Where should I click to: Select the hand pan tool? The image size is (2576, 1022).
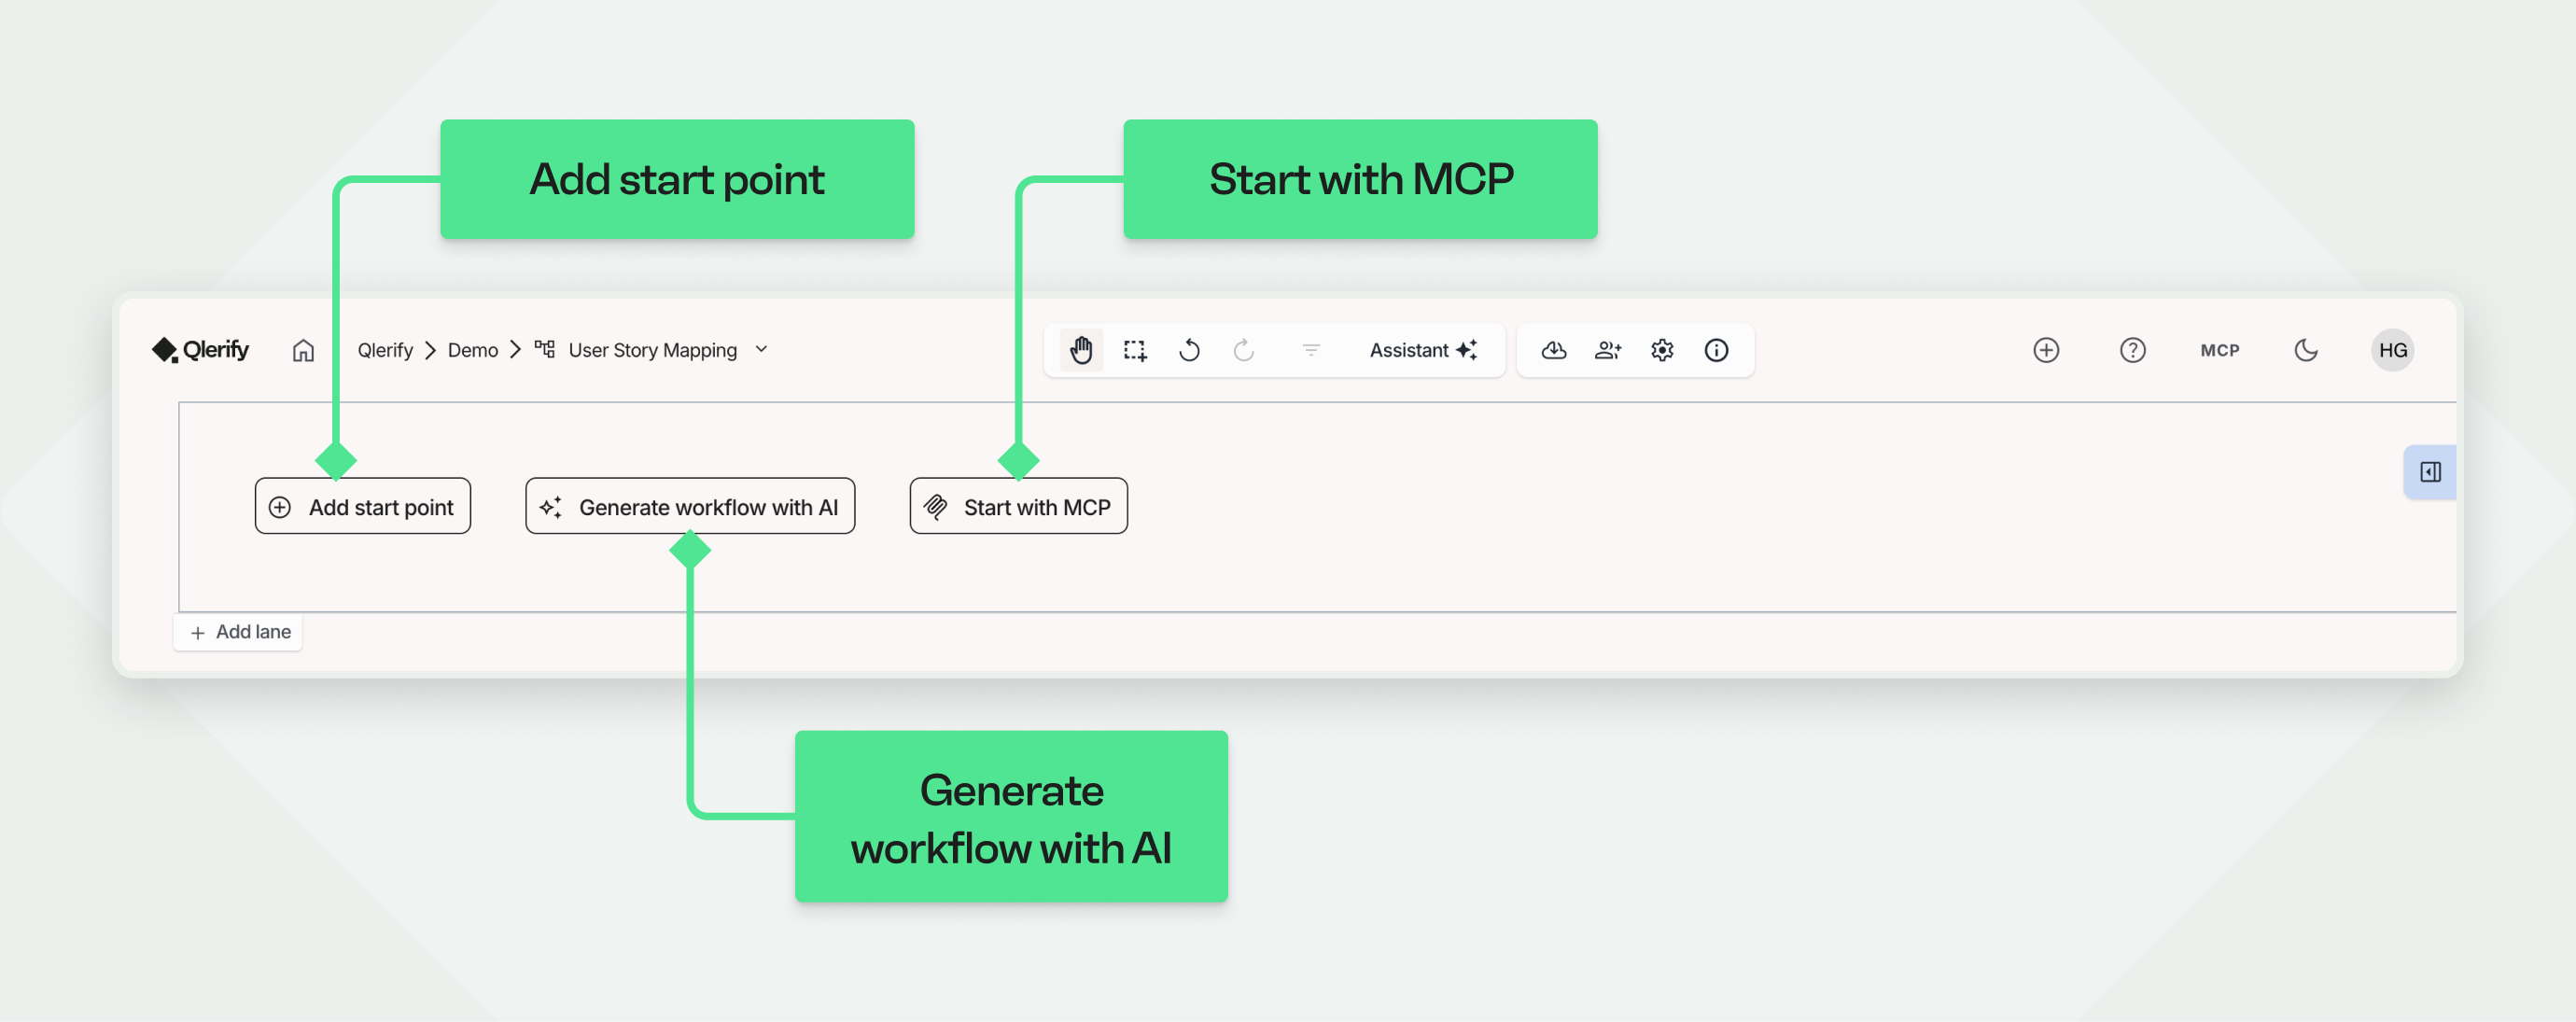point(1081,350)
